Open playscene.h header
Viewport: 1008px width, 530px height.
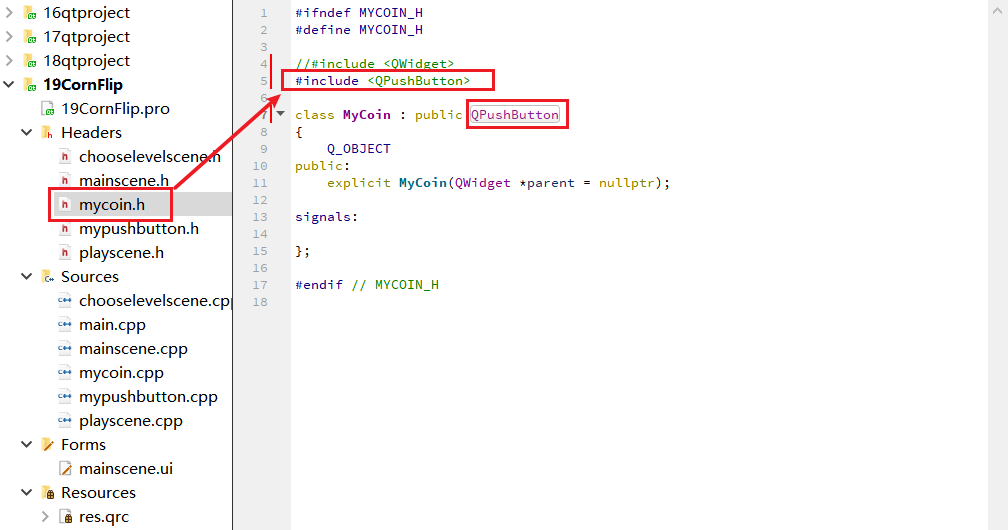coord(122,253)
